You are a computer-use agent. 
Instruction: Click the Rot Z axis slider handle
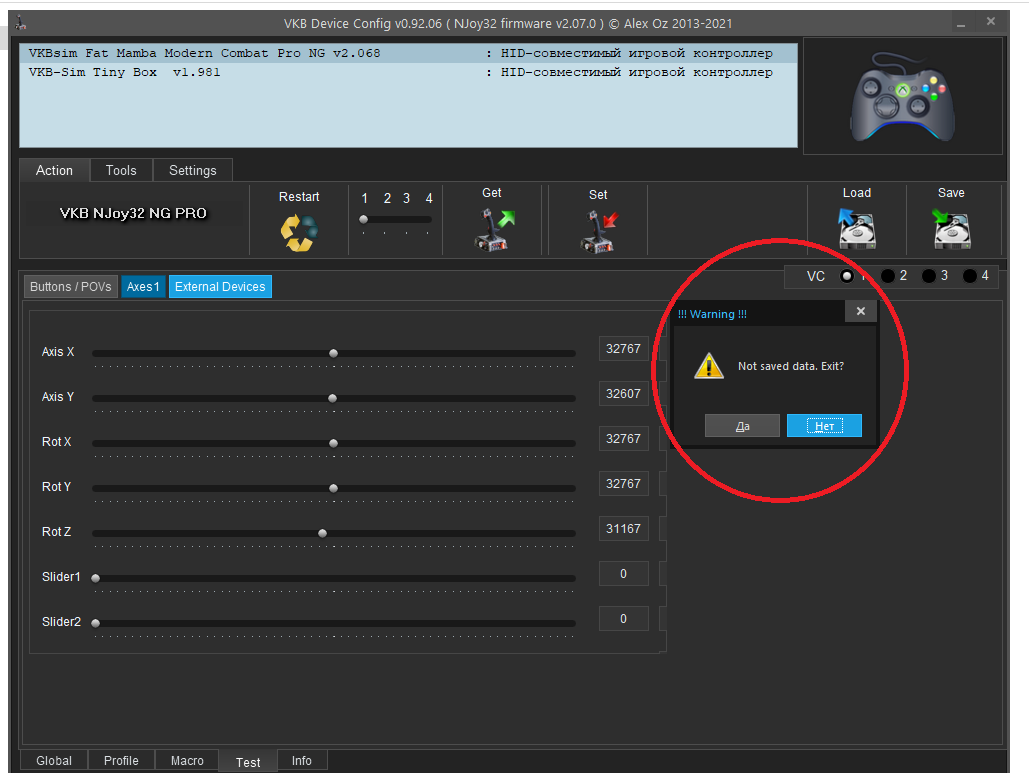(x=322, y=533)
